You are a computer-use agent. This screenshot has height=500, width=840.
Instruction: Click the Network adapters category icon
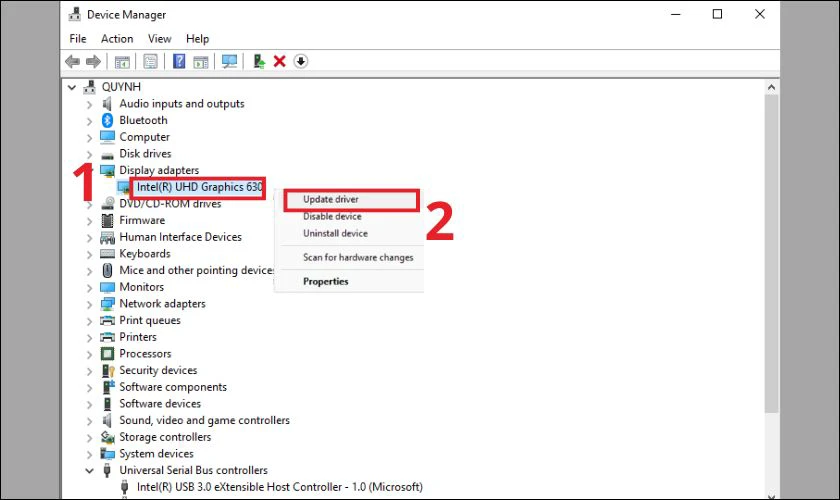coord(107,304)
